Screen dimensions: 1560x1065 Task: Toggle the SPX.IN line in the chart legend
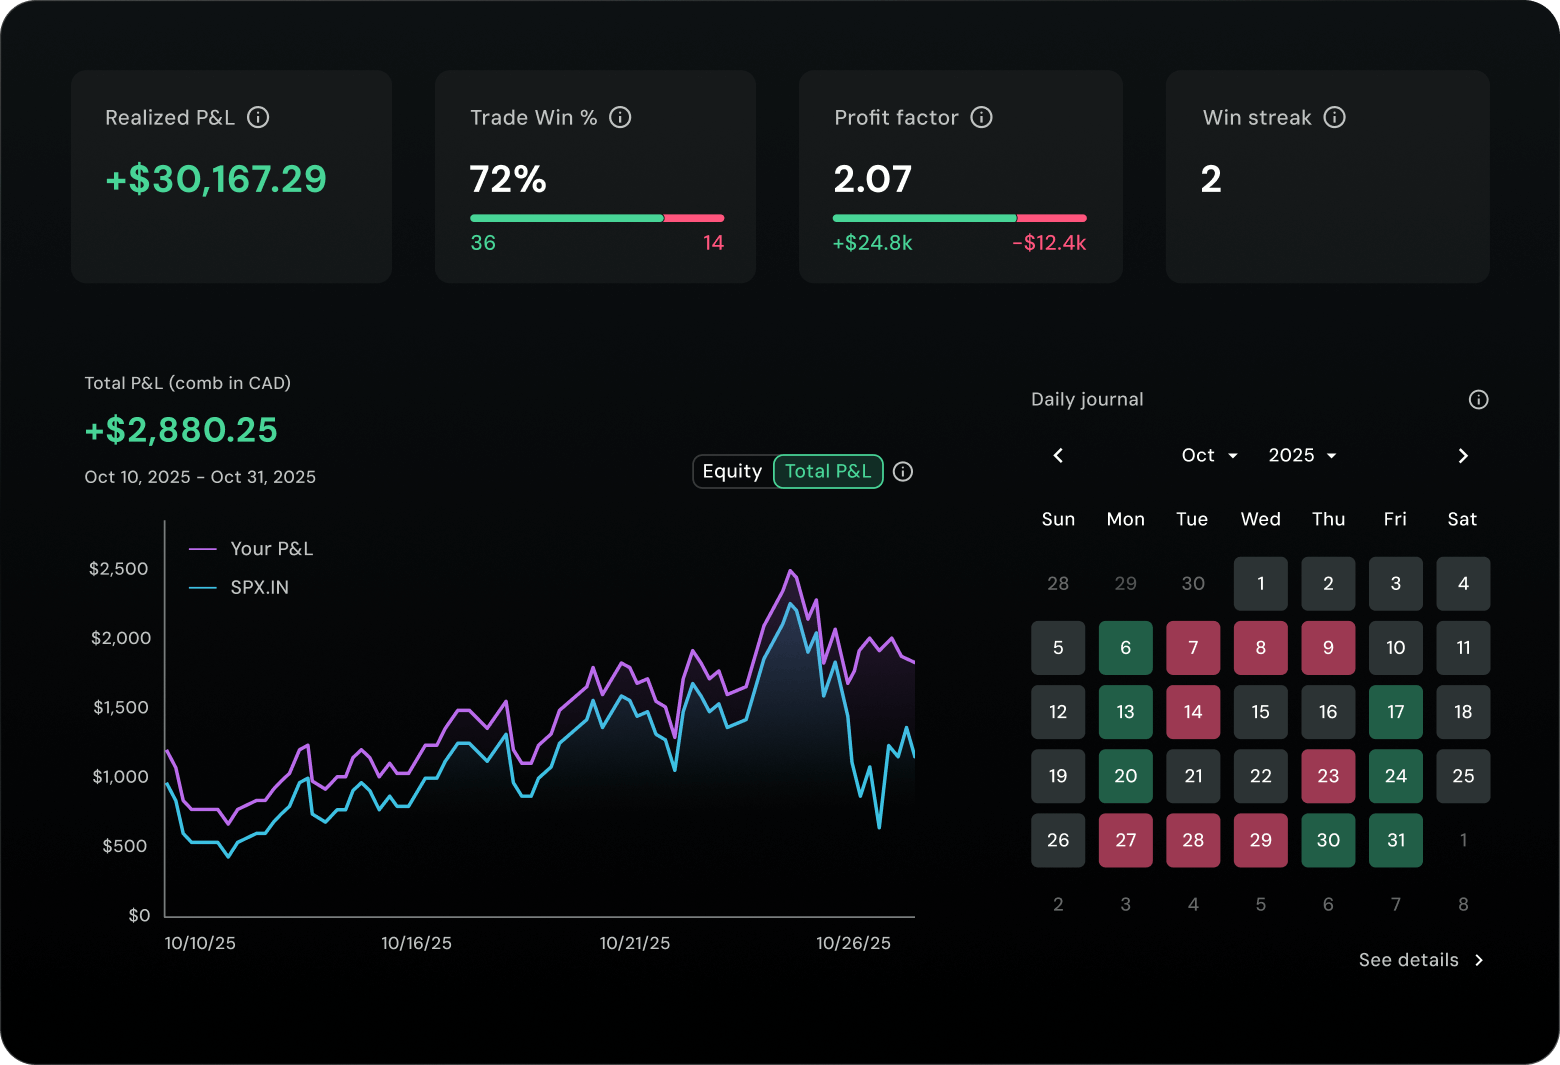tap(259, 587)
